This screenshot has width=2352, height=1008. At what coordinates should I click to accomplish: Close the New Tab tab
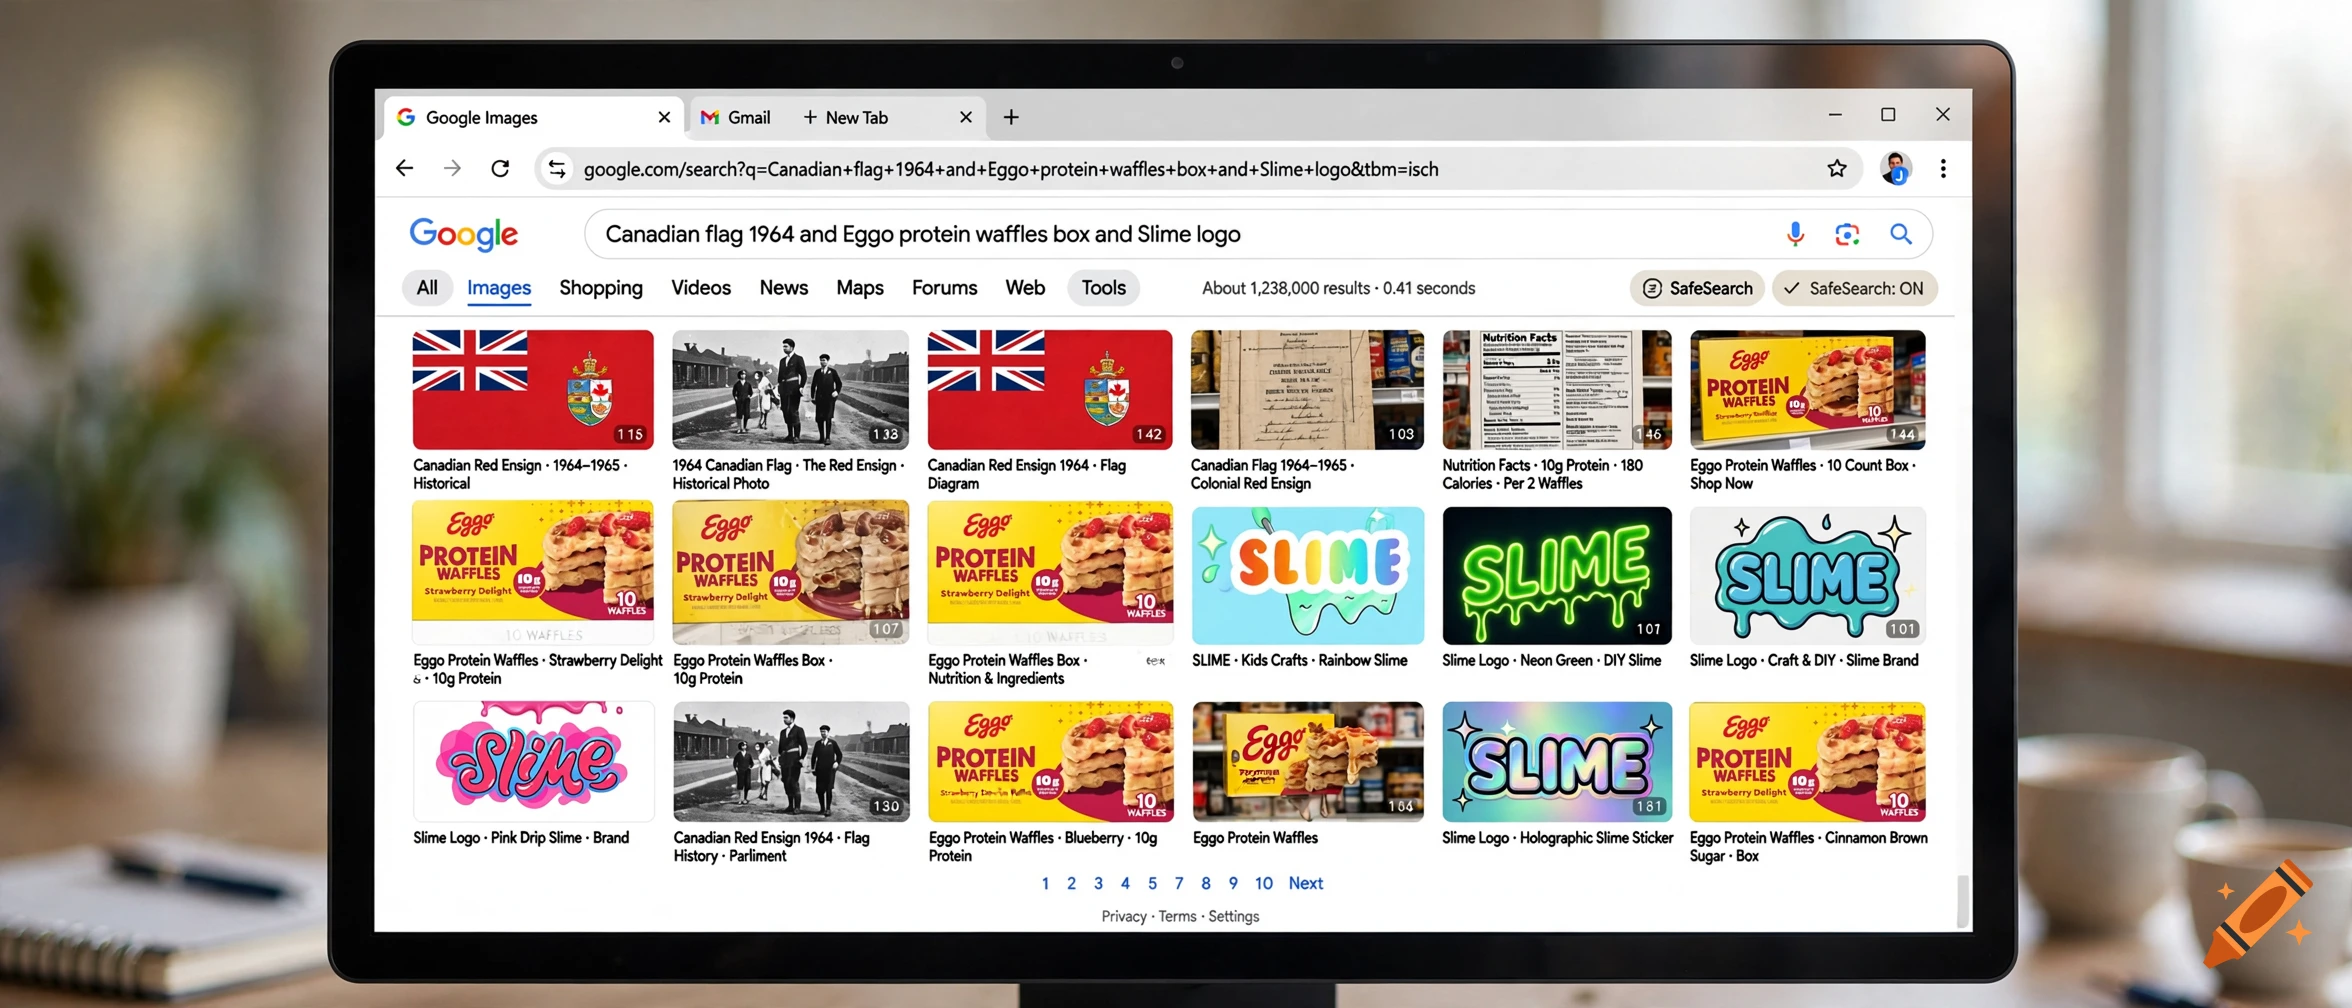tap(966, 117)
